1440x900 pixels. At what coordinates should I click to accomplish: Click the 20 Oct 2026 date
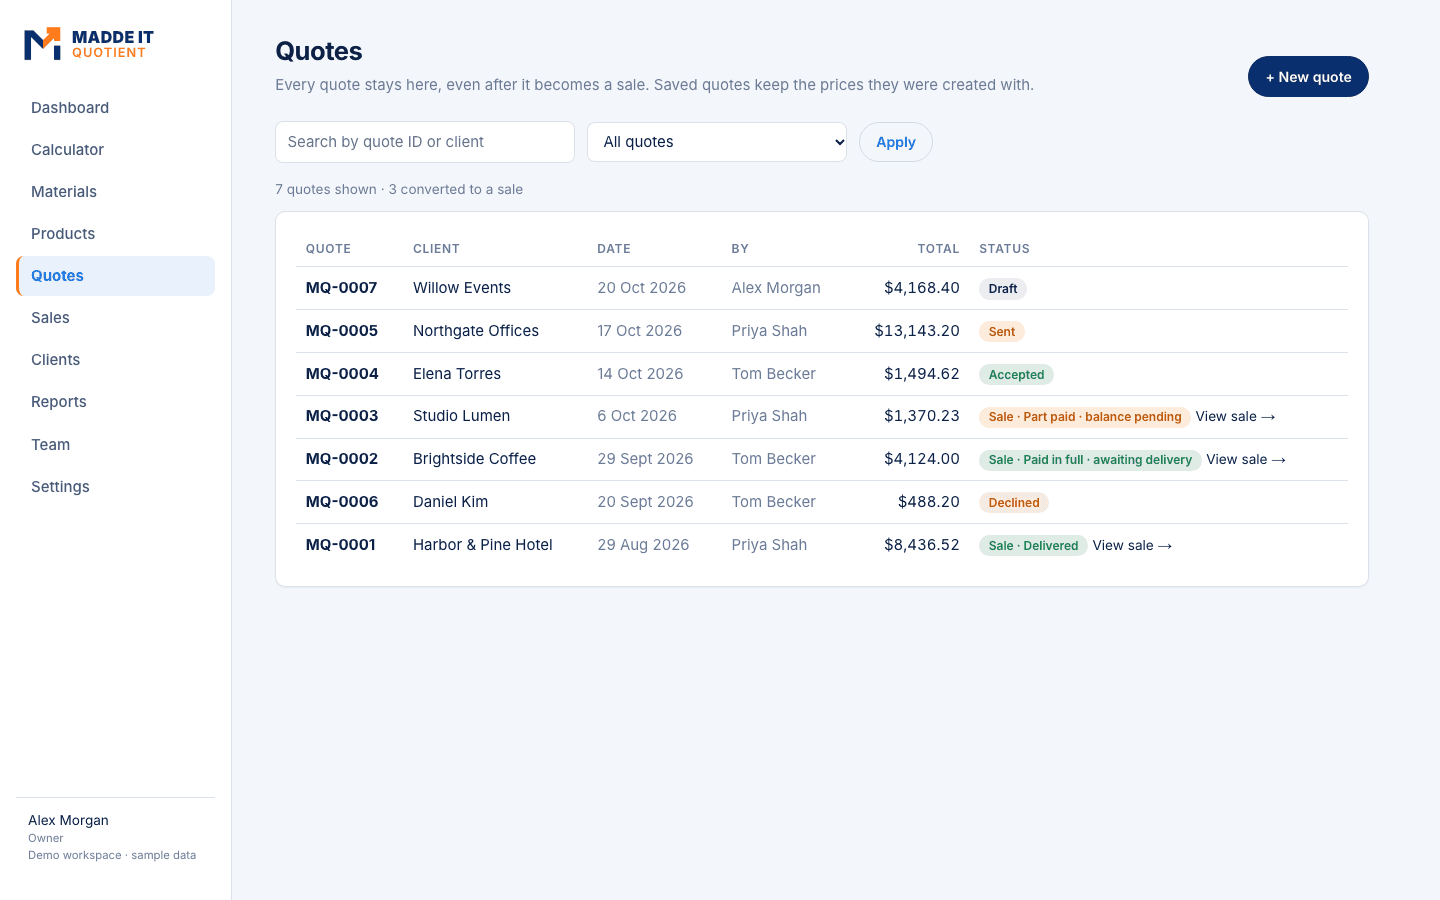click(642, 288)
